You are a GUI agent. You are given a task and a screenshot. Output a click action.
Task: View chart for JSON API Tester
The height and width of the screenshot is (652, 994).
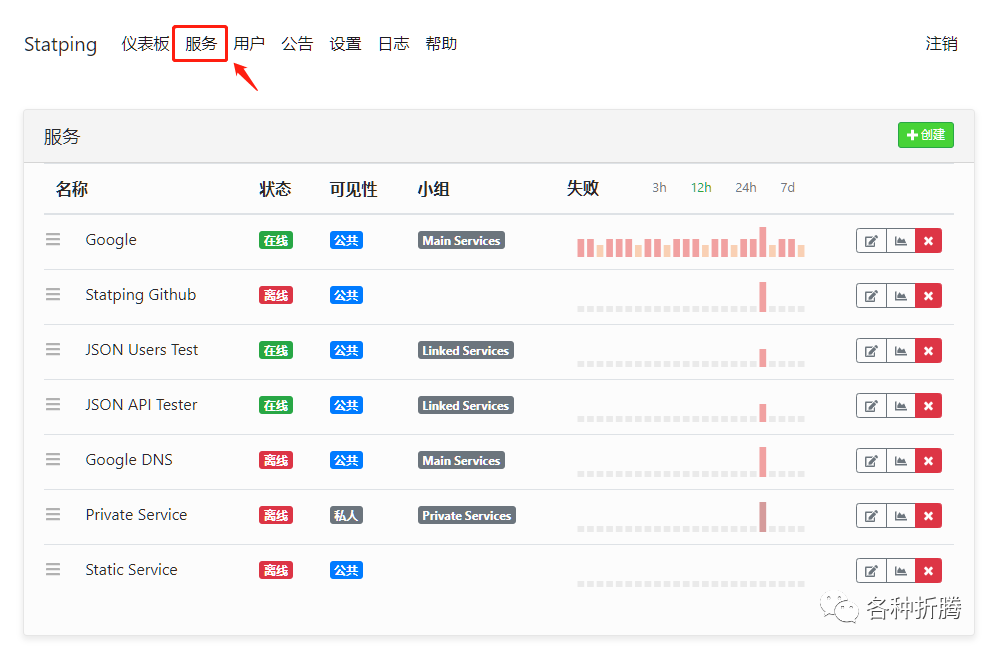pos(901,406)
